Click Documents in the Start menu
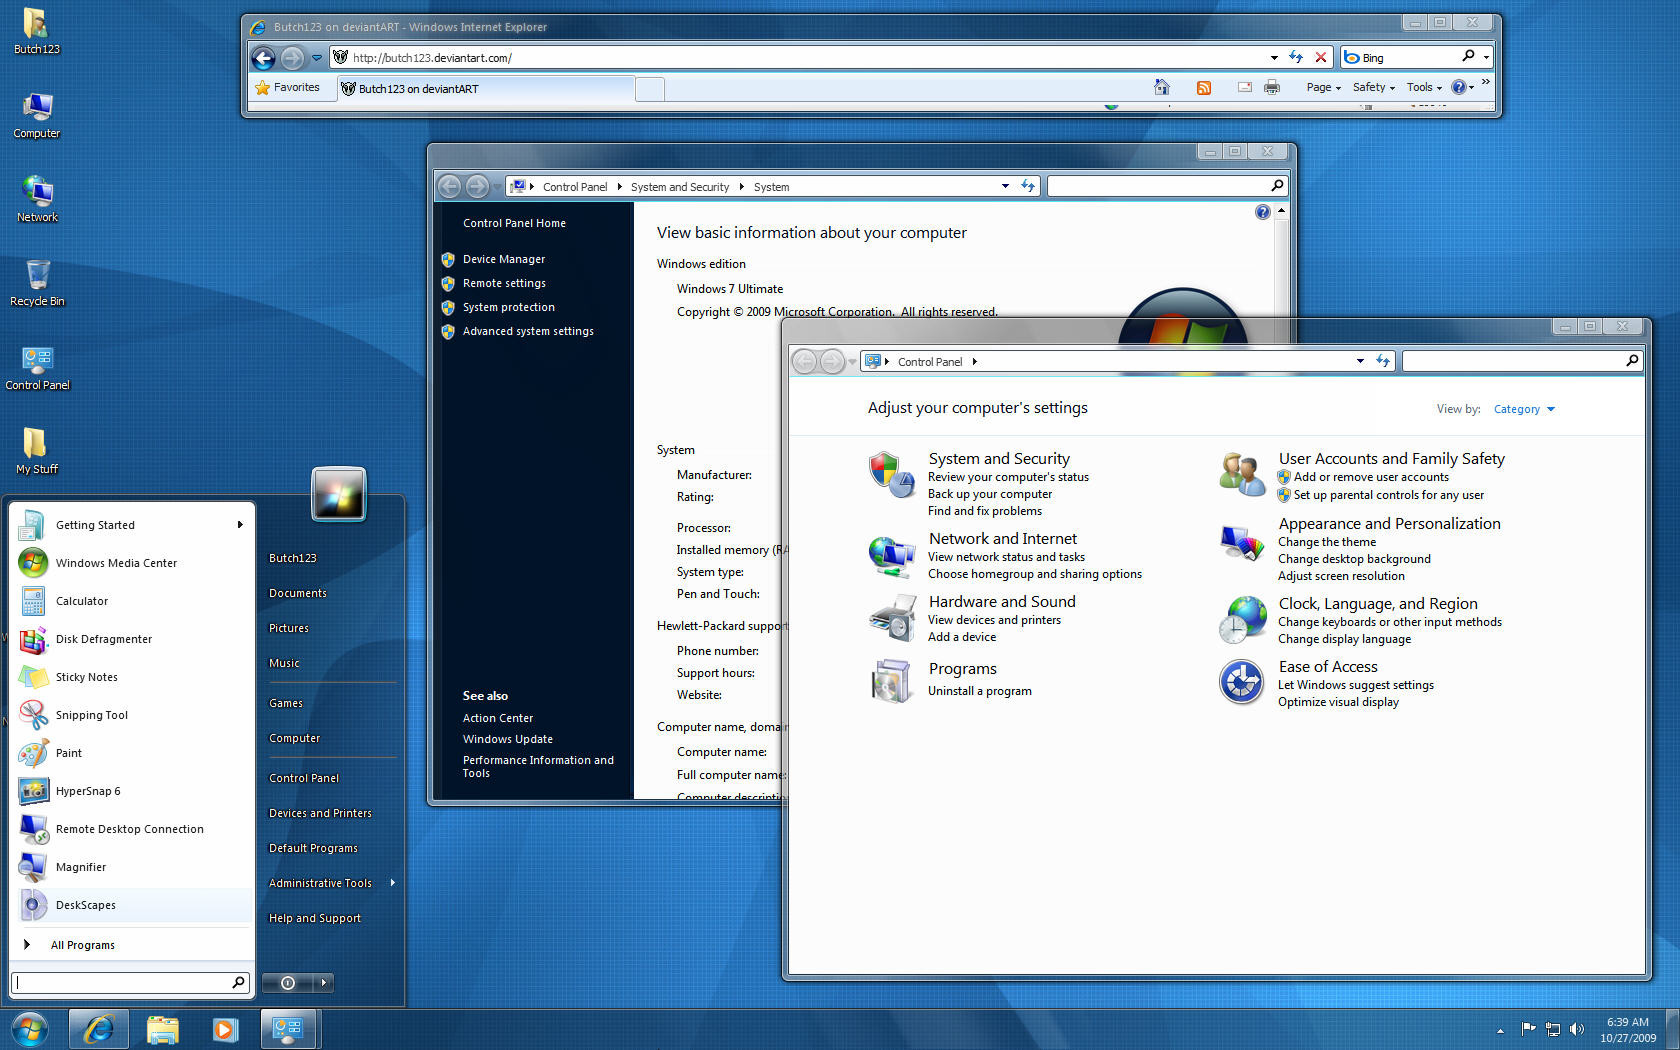Image resolution: width=1680 pixels, height=1050 pixels. (x=297, y=593)
